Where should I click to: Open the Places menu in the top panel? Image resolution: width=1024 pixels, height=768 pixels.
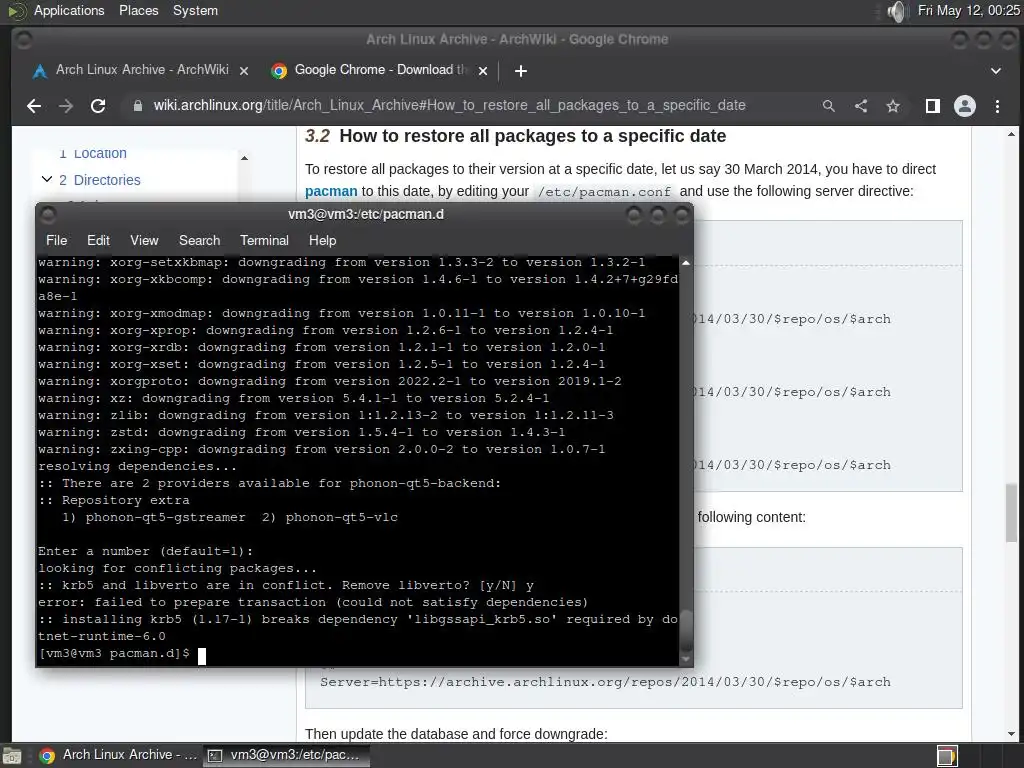pos(138,10)
